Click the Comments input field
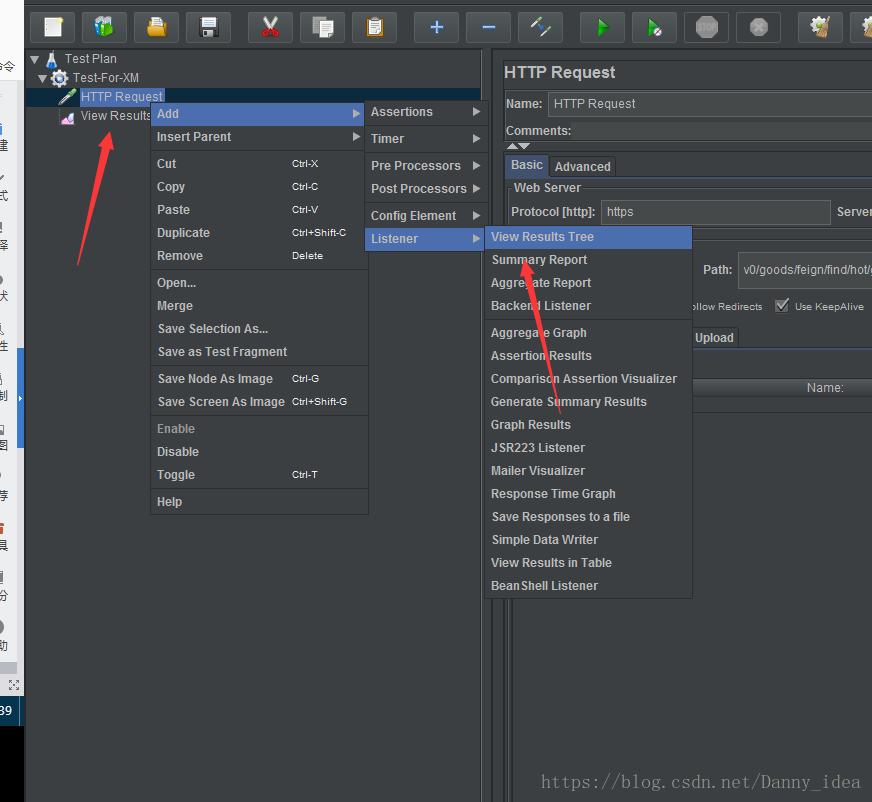 point(722,131)
